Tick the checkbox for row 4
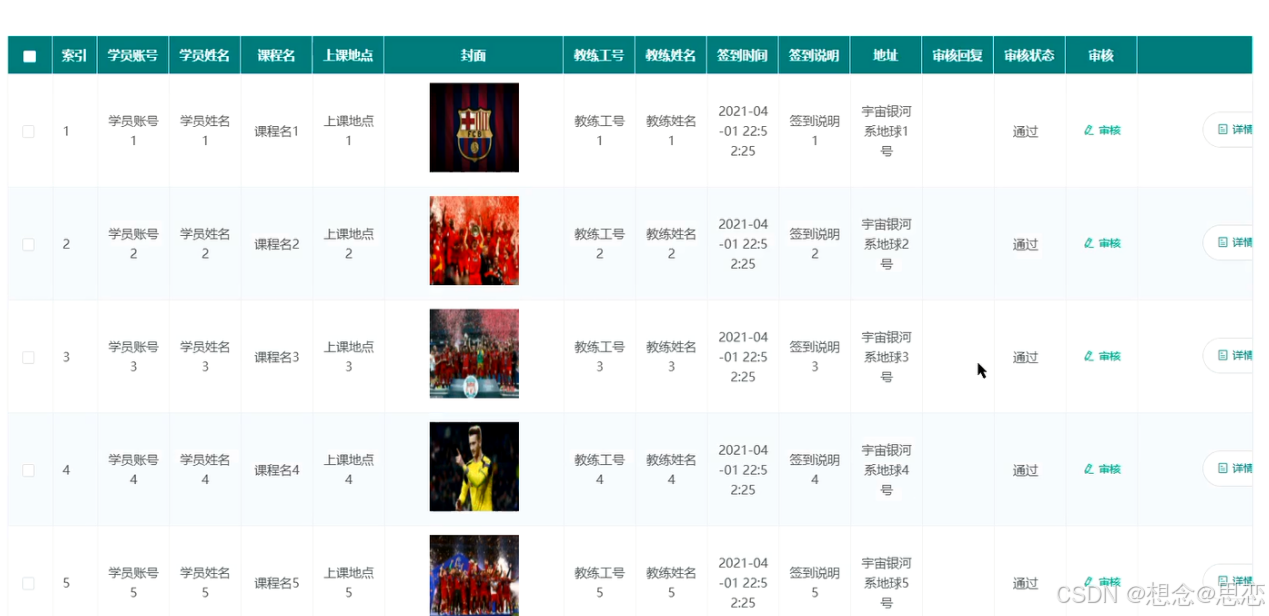The height and width of the screenshot is (616, 1269). 28,470
